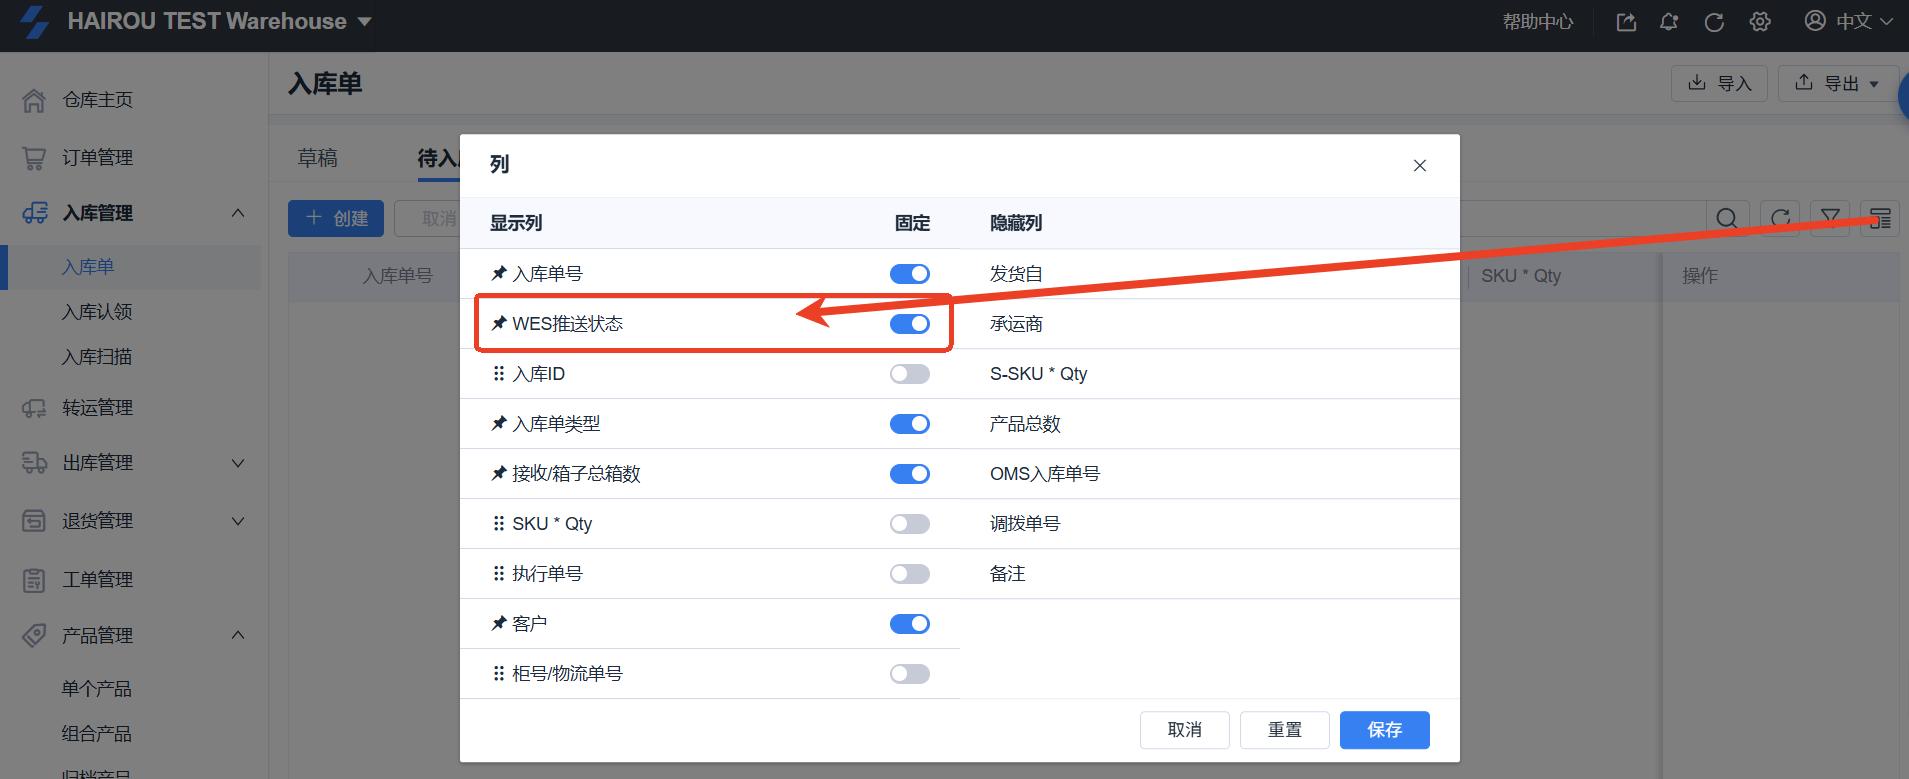Viewport: 1909px width, 779px height.
Task: Click the 保存 button
Action: (1384, 730)
